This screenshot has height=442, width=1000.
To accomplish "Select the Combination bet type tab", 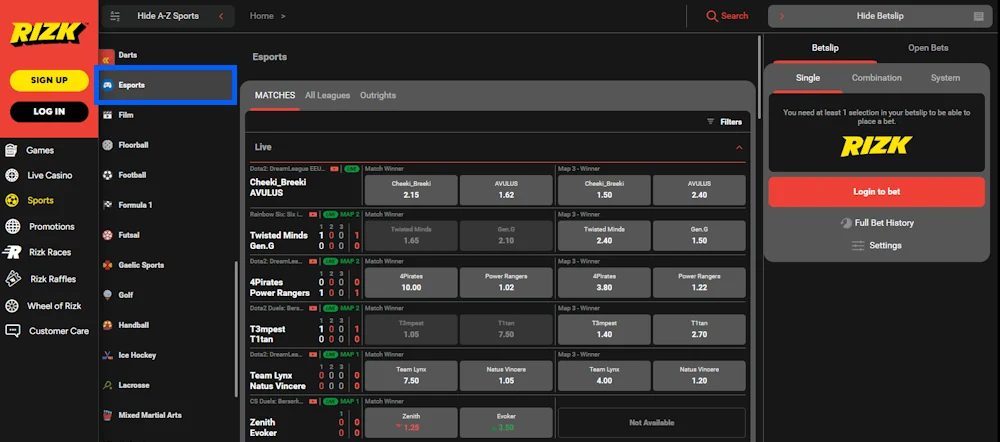I will [x=876, y=78].
